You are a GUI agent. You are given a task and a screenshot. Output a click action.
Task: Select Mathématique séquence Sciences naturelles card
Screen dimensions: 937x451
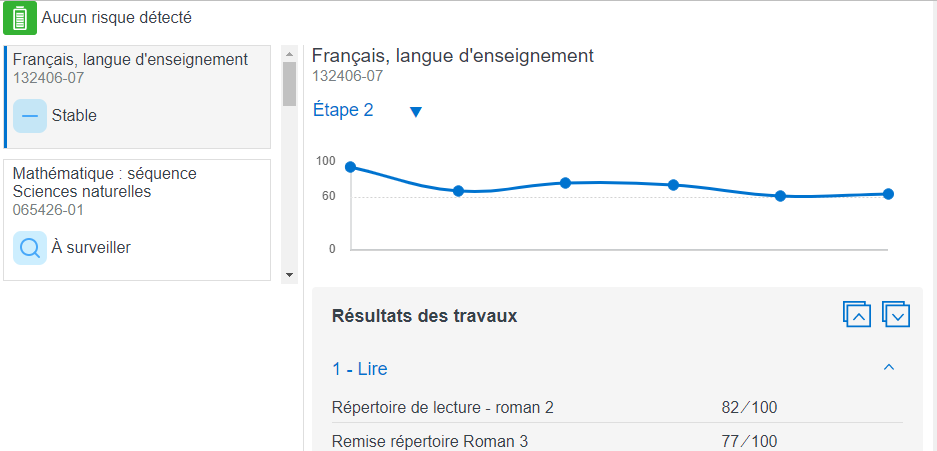[x=137, y=219]
